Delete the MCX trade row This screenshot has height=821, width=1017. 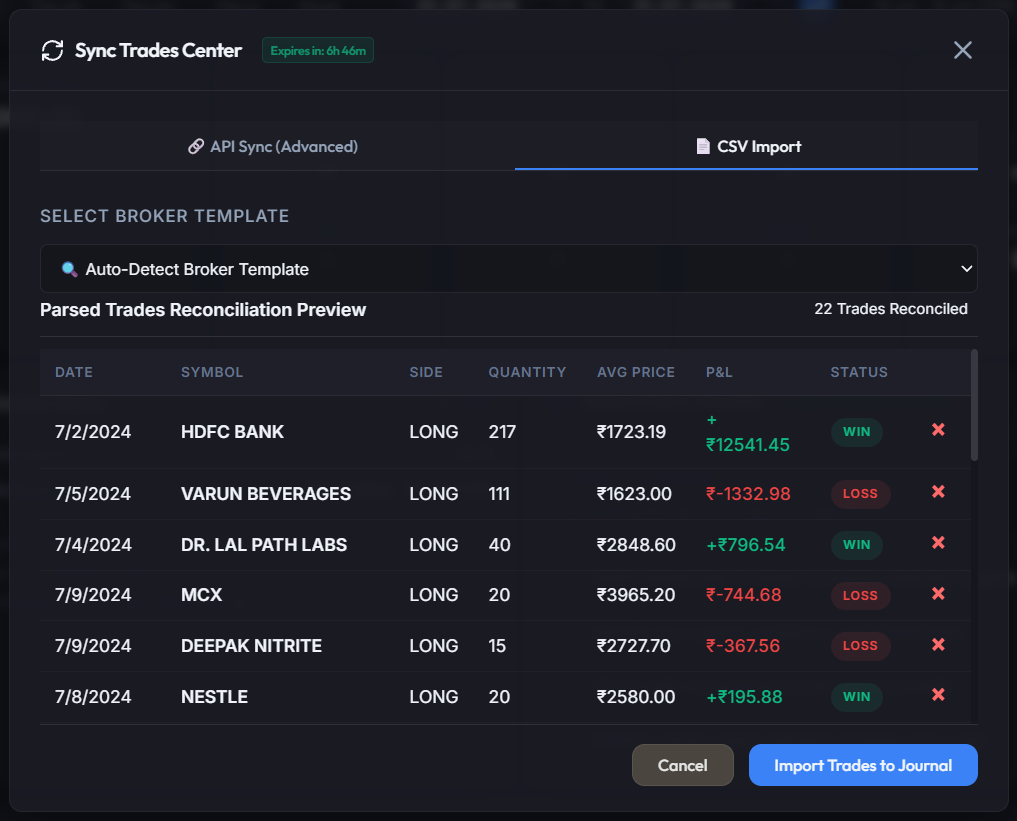tap(938, 593)
